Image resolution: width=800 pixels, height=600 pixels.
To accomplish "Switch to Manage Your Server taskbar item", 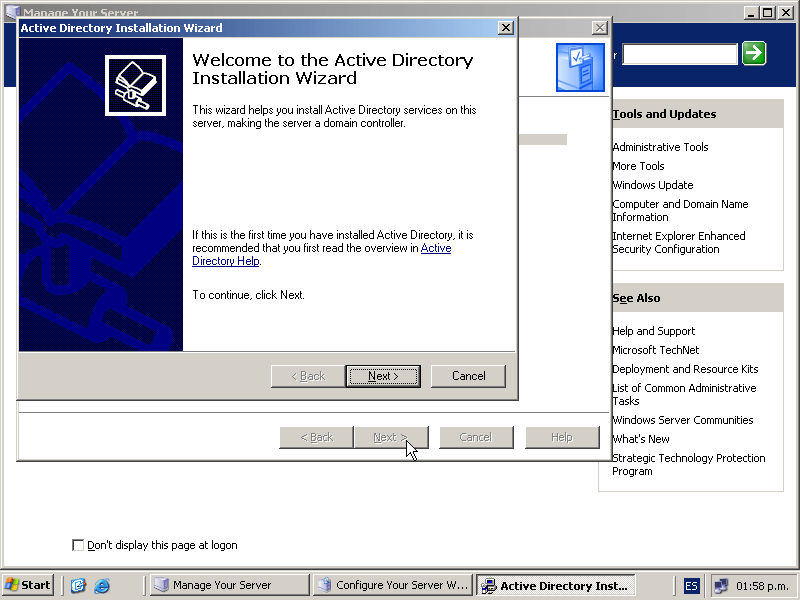I will tap(229, 585).
